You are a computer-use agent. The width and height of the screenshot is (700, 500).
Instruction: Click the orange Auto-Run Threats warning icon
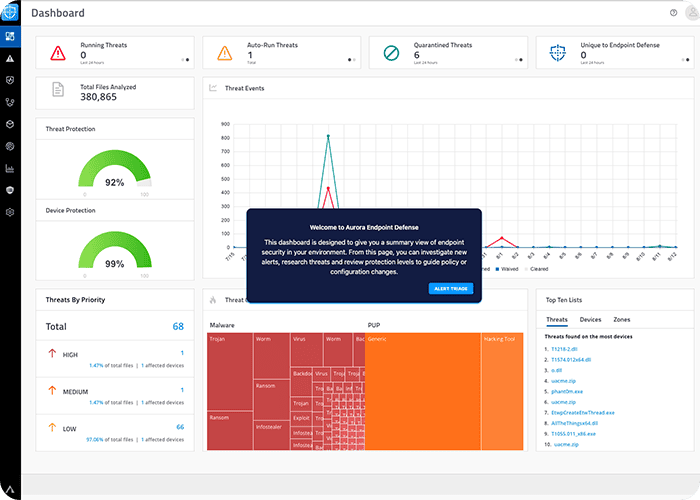pyautogui.click(x=225, y=53)
